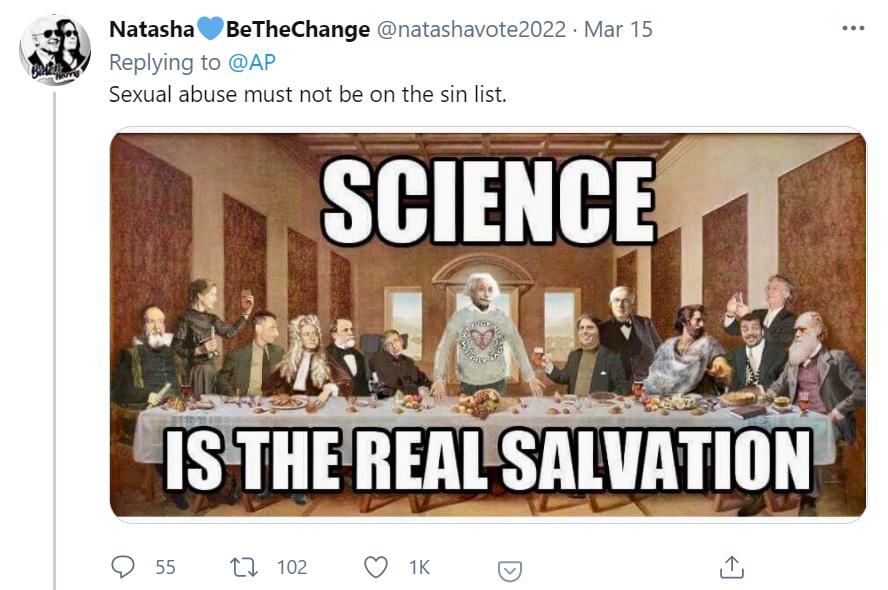Open the three-dot more options menu

(x=853, y=28)
